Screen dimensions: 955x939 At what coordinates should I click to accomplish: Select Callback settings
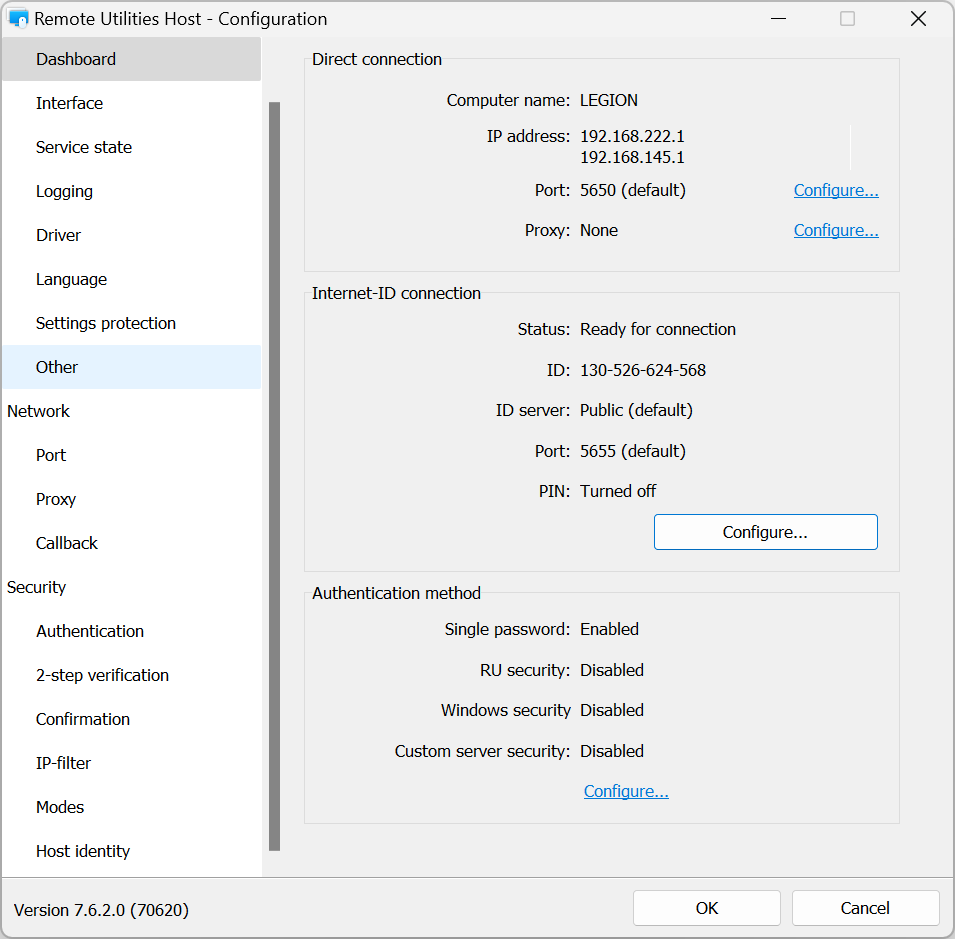tap(67, 543)
